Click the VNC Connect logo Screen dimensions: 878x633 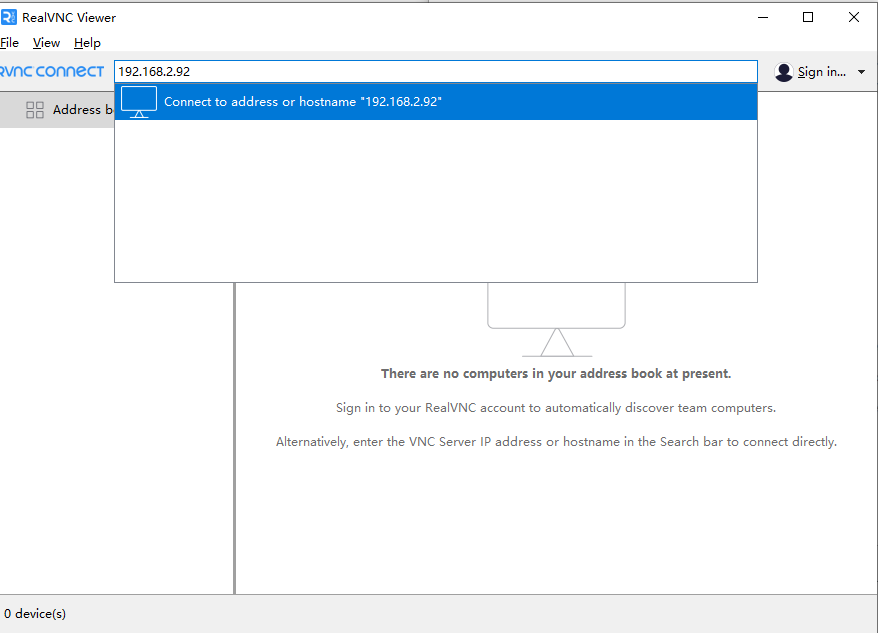click(x=52, y=71)
